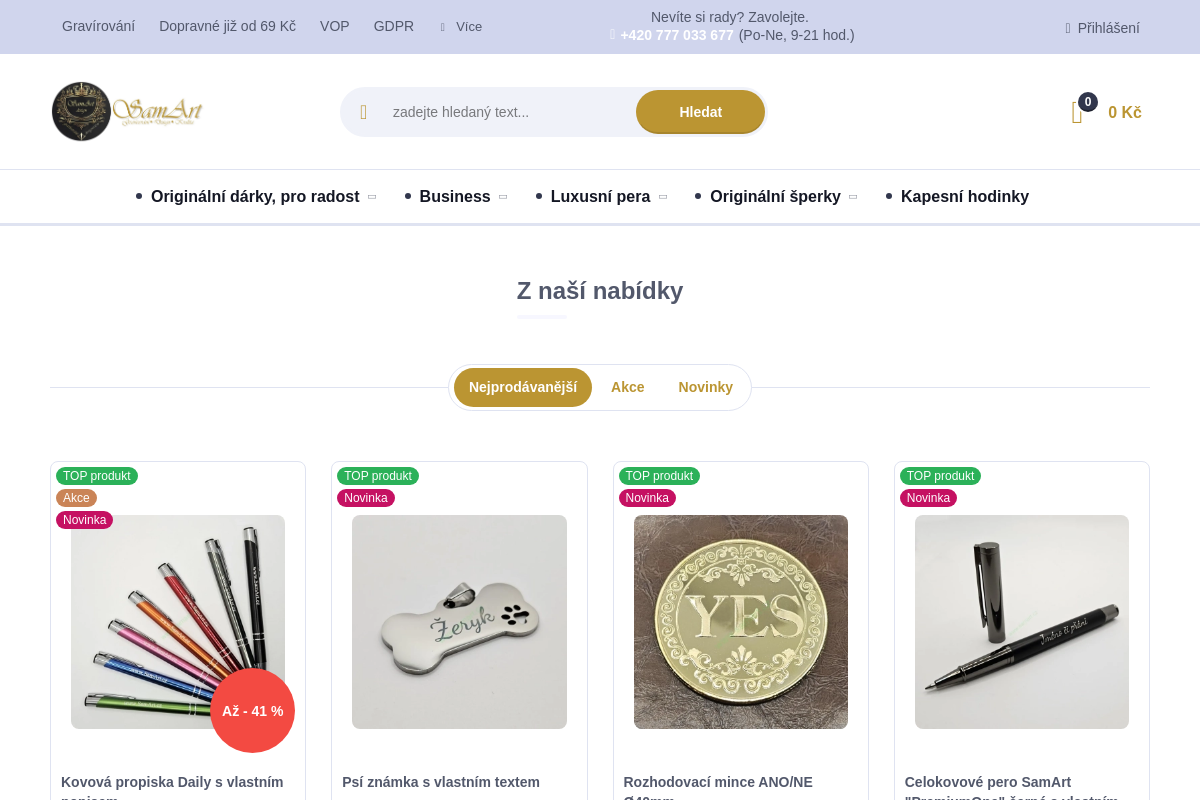Viewport: 1200px width, 800px height.
Task: Open Kapesní hodinky category
Action: pyautogui.click(x=964, y=197)
